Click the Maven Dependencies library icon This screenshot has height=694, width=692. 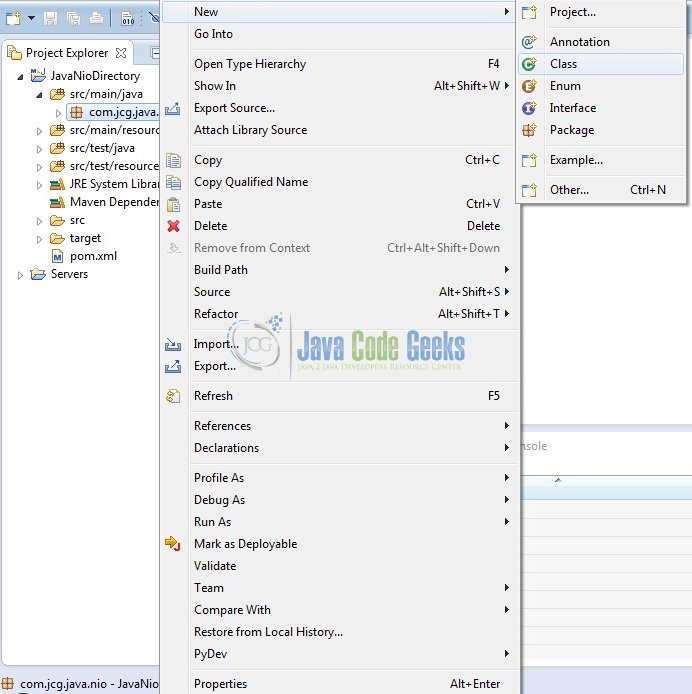[x=57, y=202]
